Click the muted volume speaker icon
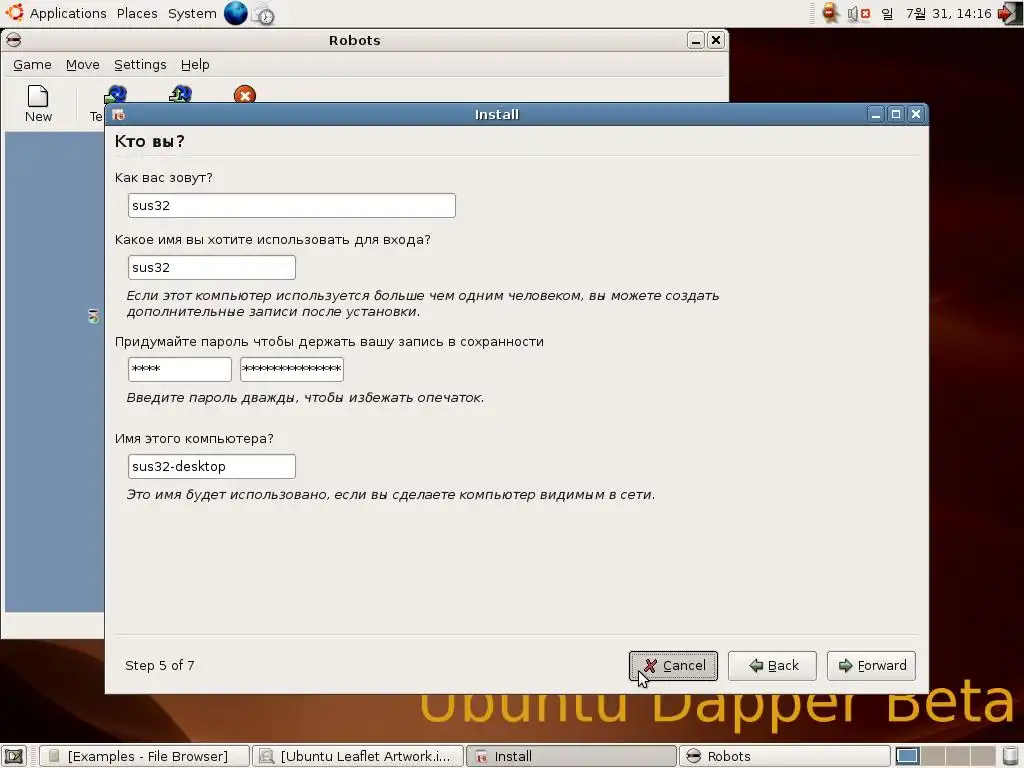The image size is (1024, 768). pos(858,13)
